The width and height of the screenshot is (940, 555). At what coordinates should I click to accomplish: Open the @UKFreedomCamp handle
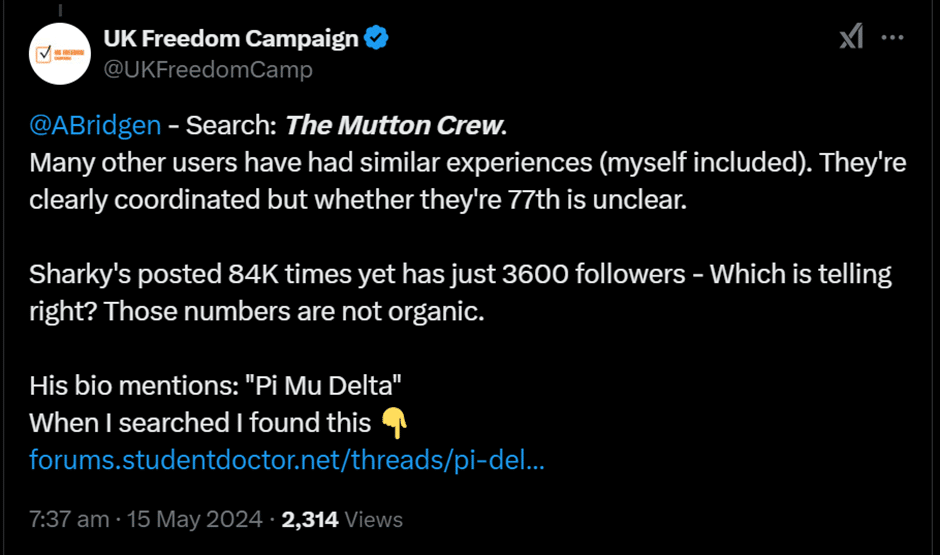tap(208, 70)
